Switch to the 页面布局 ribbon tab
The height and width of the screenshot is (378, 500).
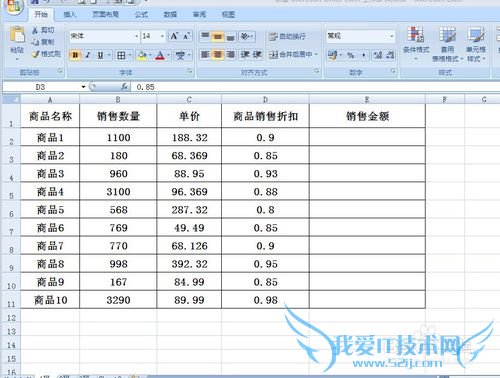click(105, 14)
